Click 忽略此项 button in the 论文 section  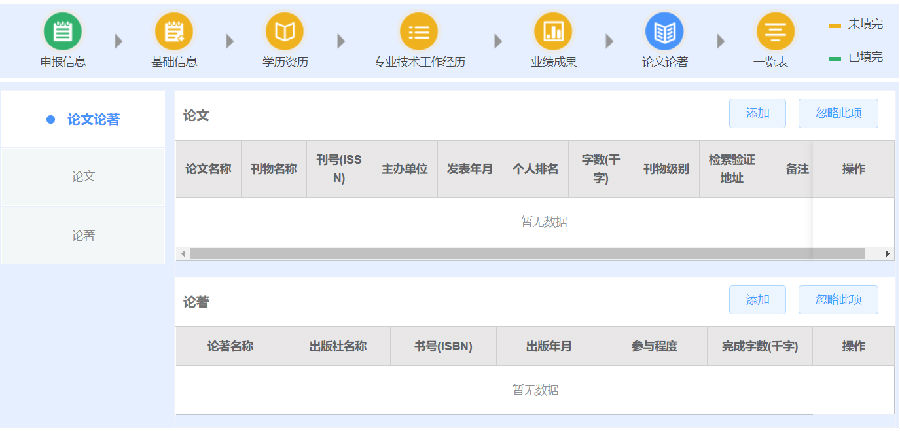[838, 114]
